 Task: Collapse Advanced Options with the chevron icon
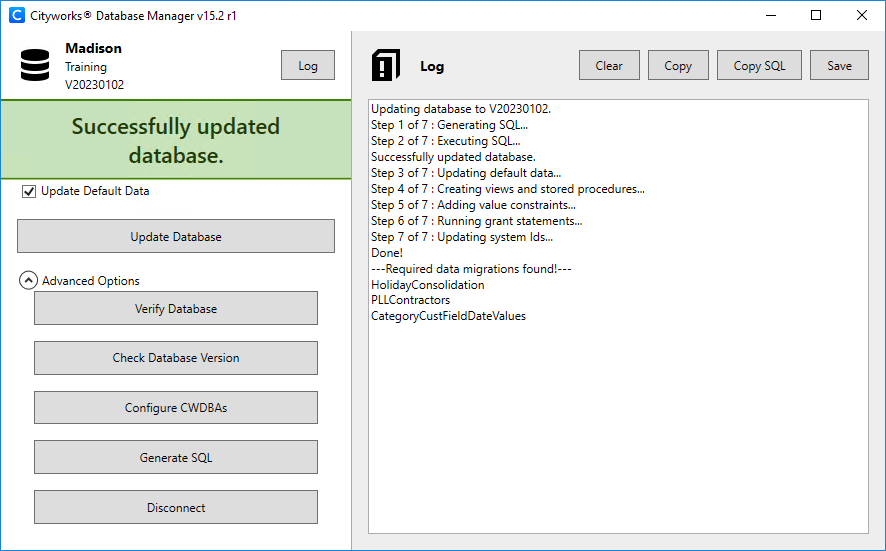pyautogui.click(x=28, y=281)
